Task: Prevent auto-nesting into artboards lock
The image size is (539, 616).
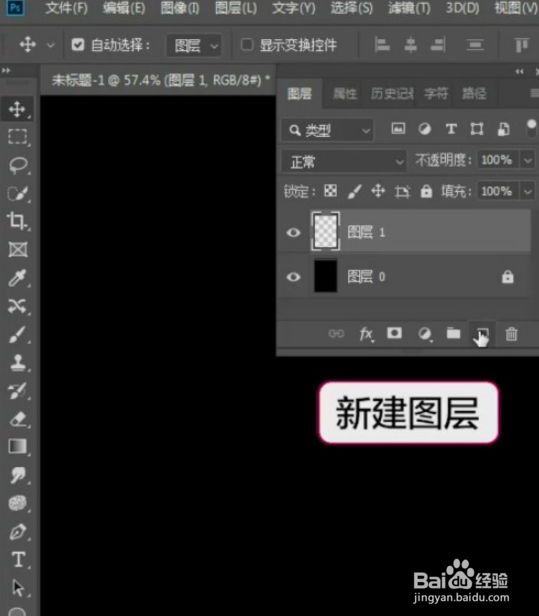Action: 402,192
